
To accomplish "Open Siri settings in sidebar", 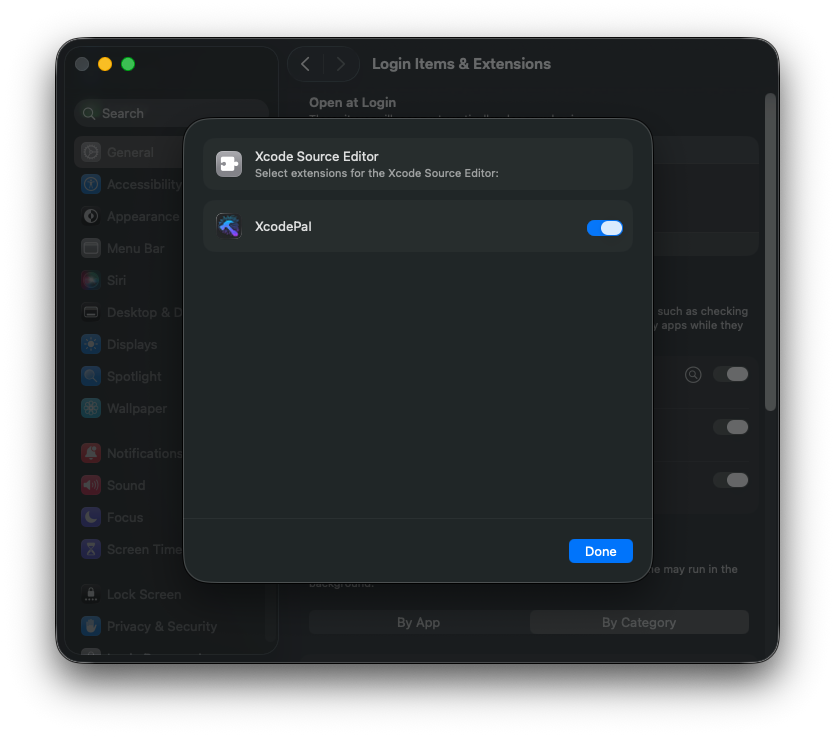I will [x=129, y=280].
